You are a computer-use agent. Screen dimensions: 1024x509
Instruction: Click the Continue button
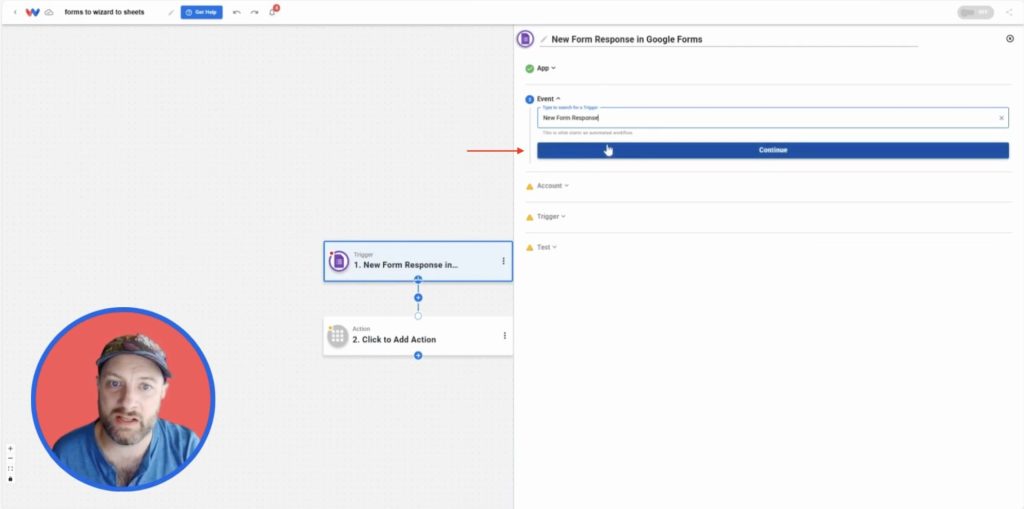[x=773, y=150]
